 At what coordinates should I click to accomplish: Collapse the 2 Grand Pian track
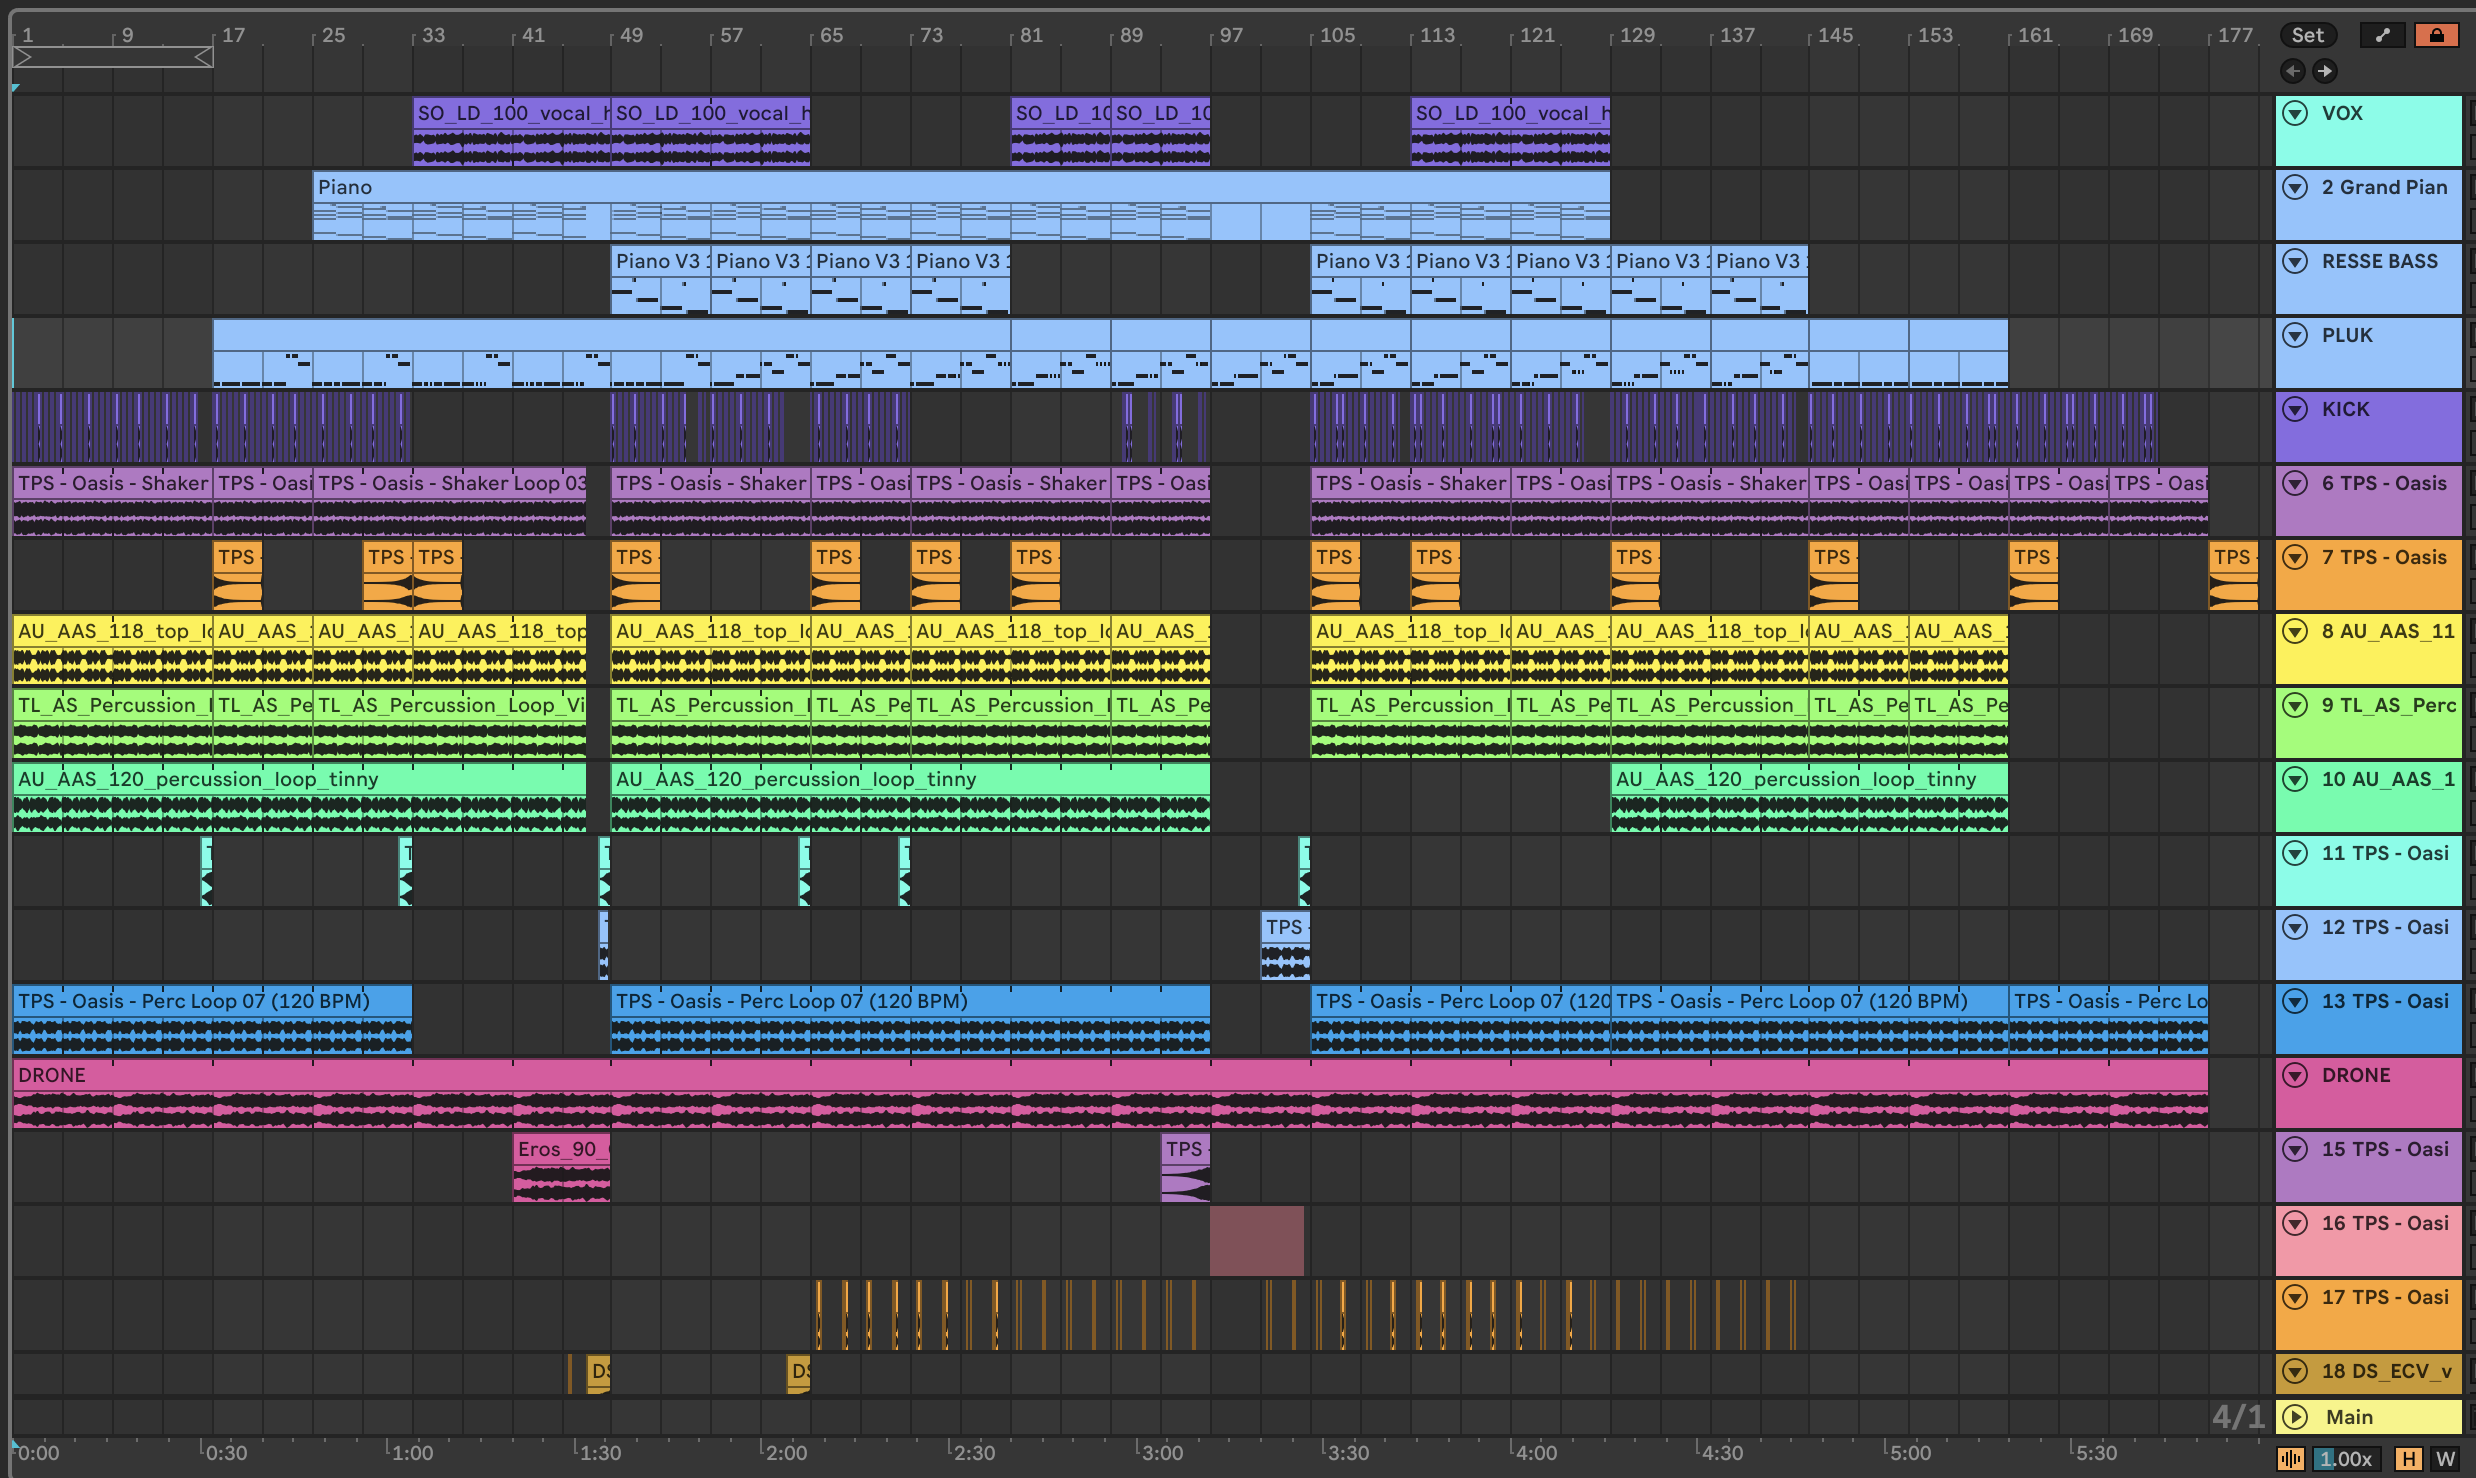(x=2295, y=187)
